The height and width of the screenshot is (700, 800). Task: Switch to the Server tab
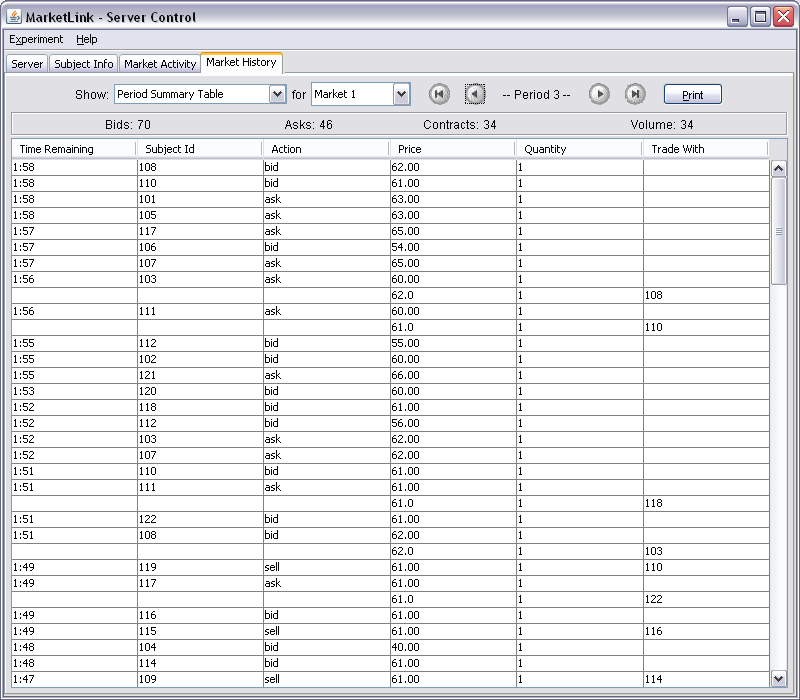tap(27, 64)
